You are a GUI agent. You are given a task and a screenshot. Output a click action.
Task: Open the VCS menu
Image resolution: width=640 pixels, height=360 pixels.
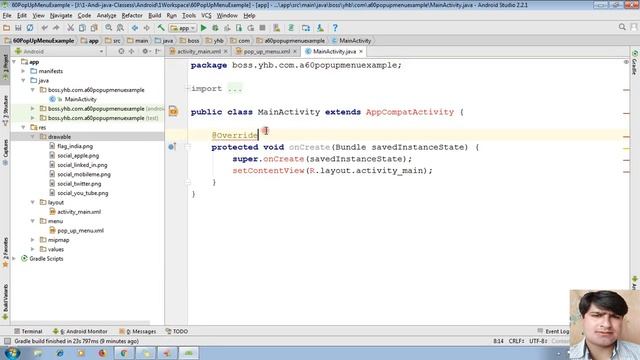pyautogui.click(x=206, y=16)
